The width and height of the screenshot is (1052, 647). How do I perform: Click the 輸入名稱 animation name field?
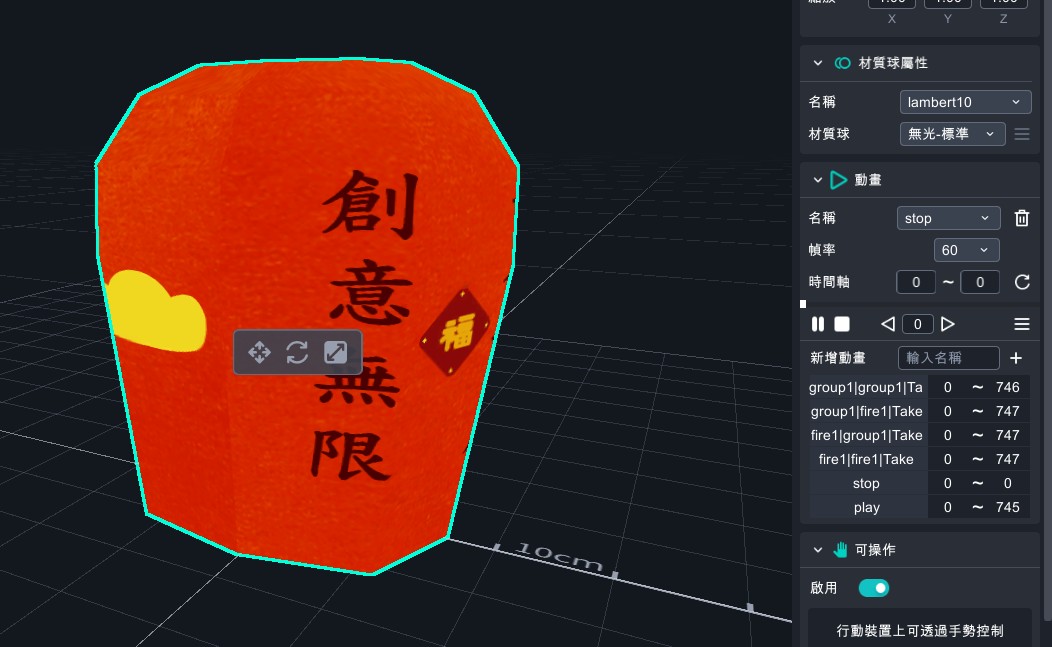tap(949, 358)
